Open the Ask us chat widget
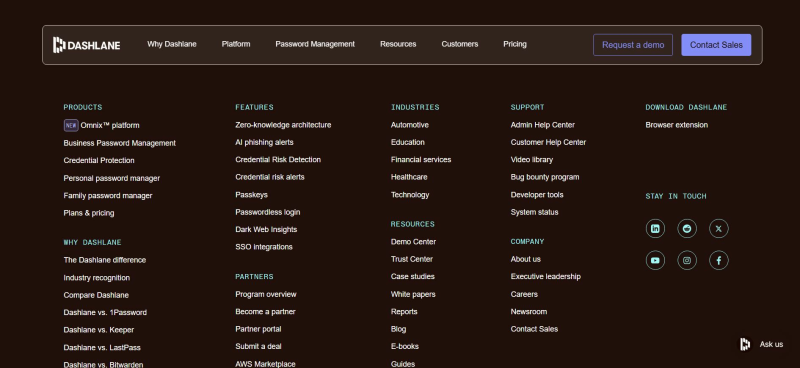 click(762, 345)
